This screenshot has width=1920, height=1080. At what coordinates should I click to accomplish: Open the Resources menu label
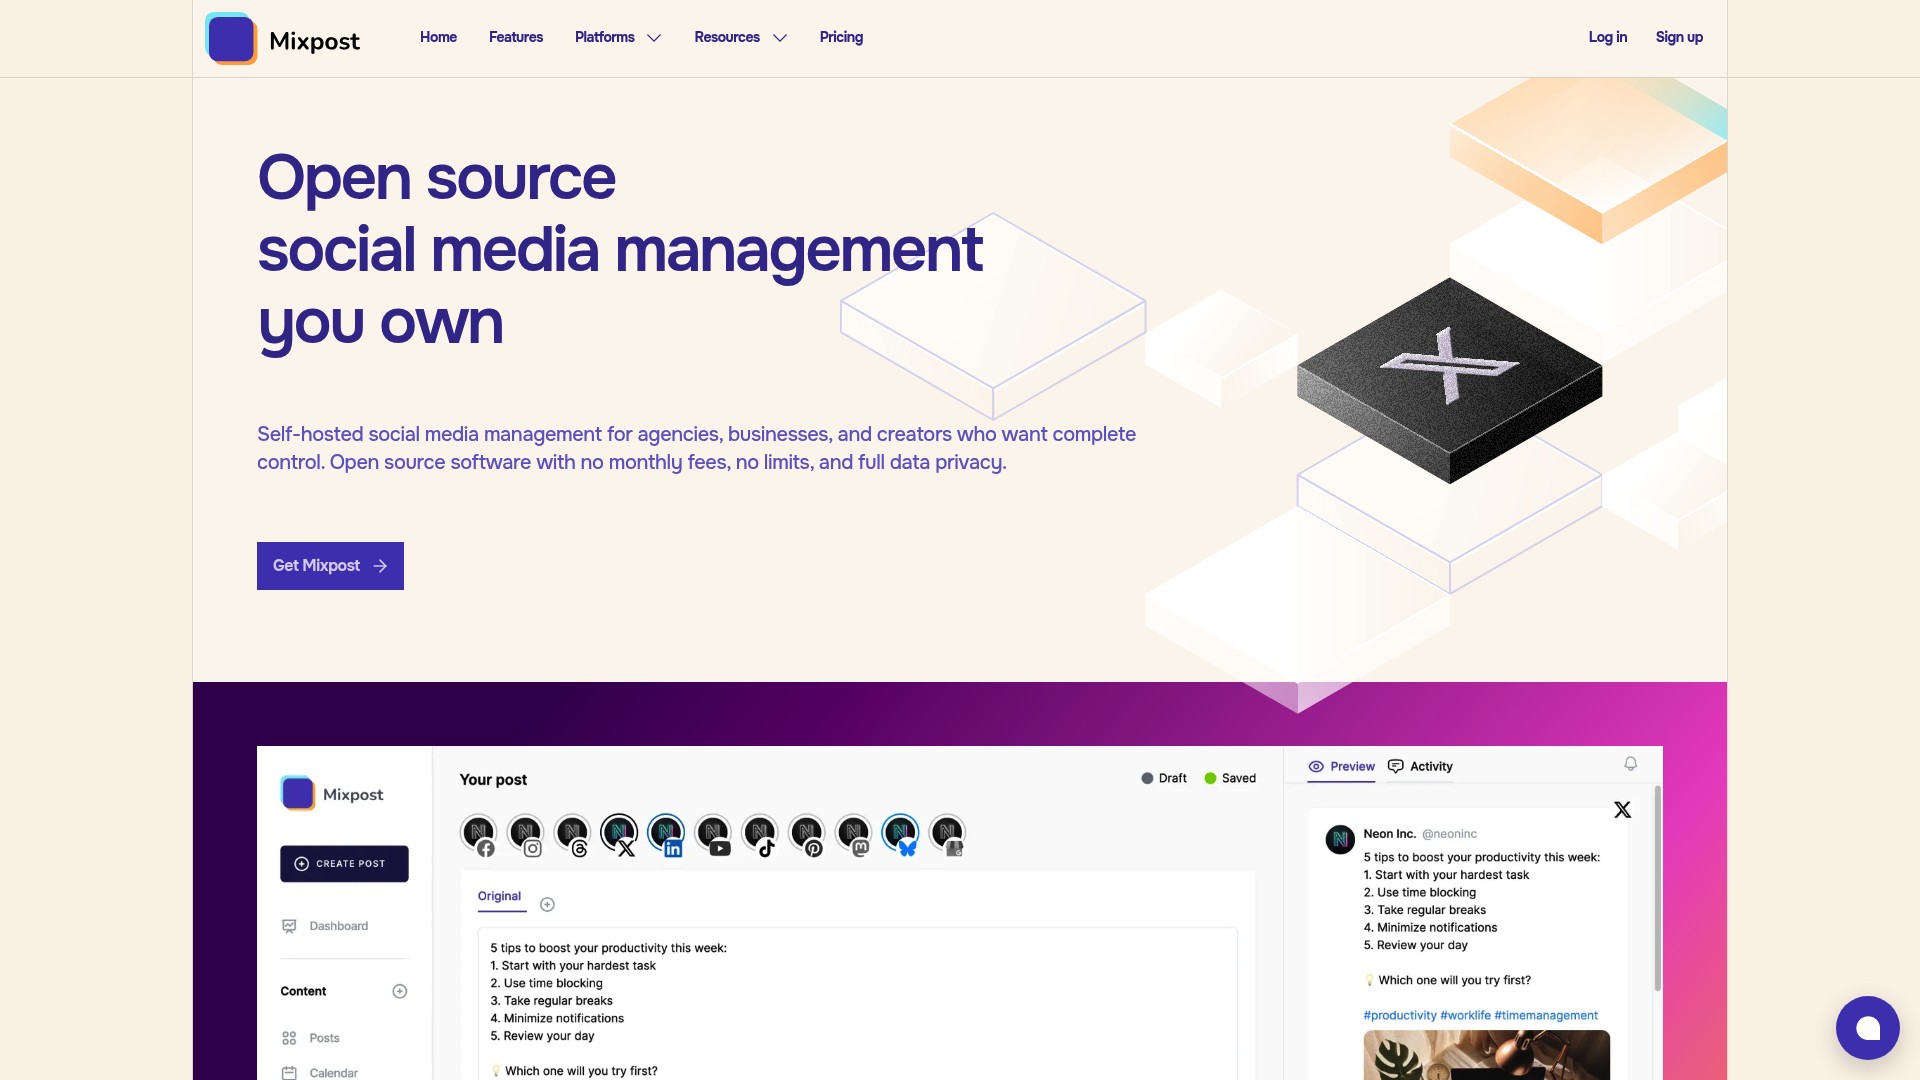click(727, 37)
